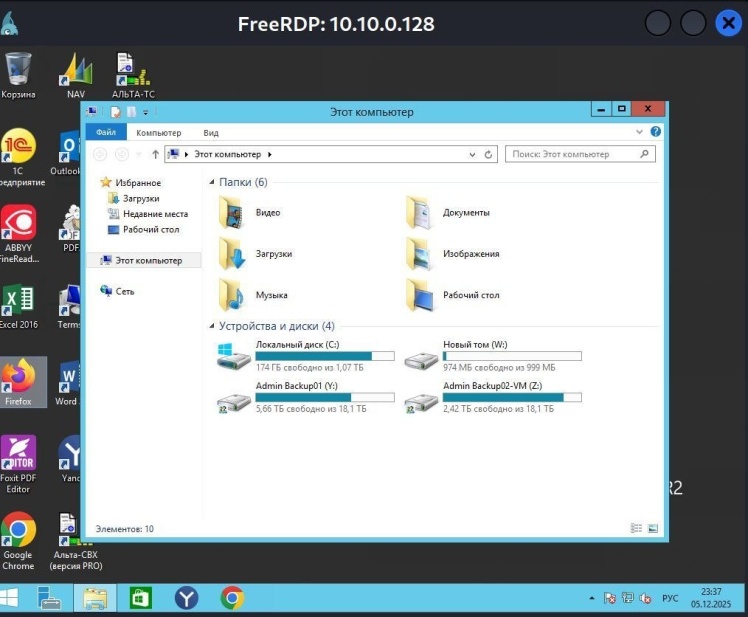Switch to large thumbnails view in status bar
Image resolution: width=748 pixels, height=617 pixels.
(653, 528)
